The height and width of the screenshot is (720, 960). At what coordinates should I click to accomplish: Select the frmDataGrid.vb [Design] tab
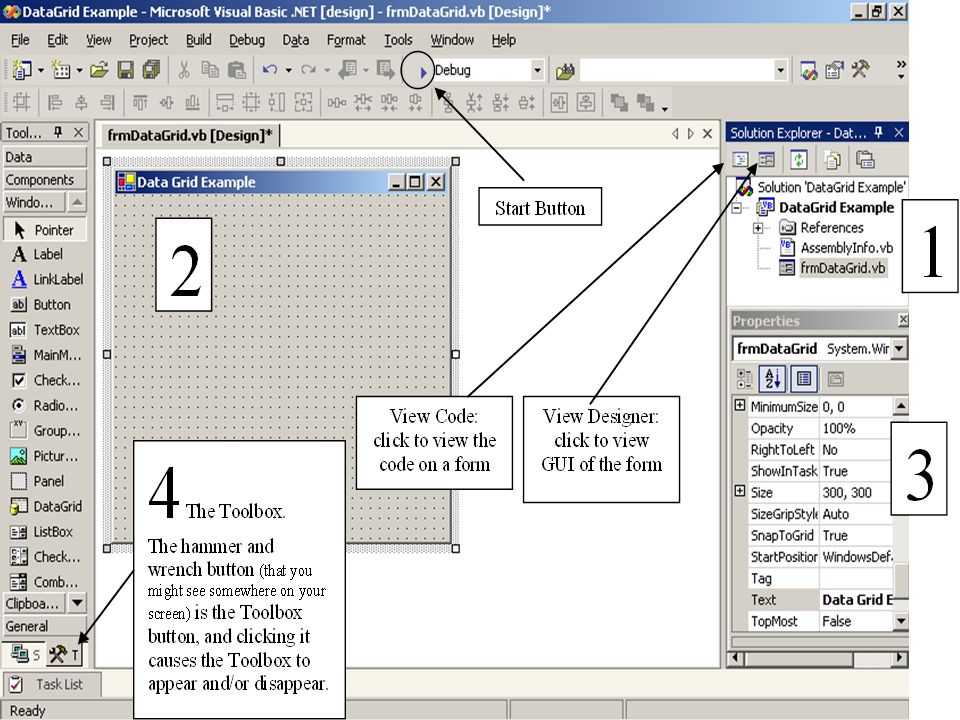click(190, 135)
